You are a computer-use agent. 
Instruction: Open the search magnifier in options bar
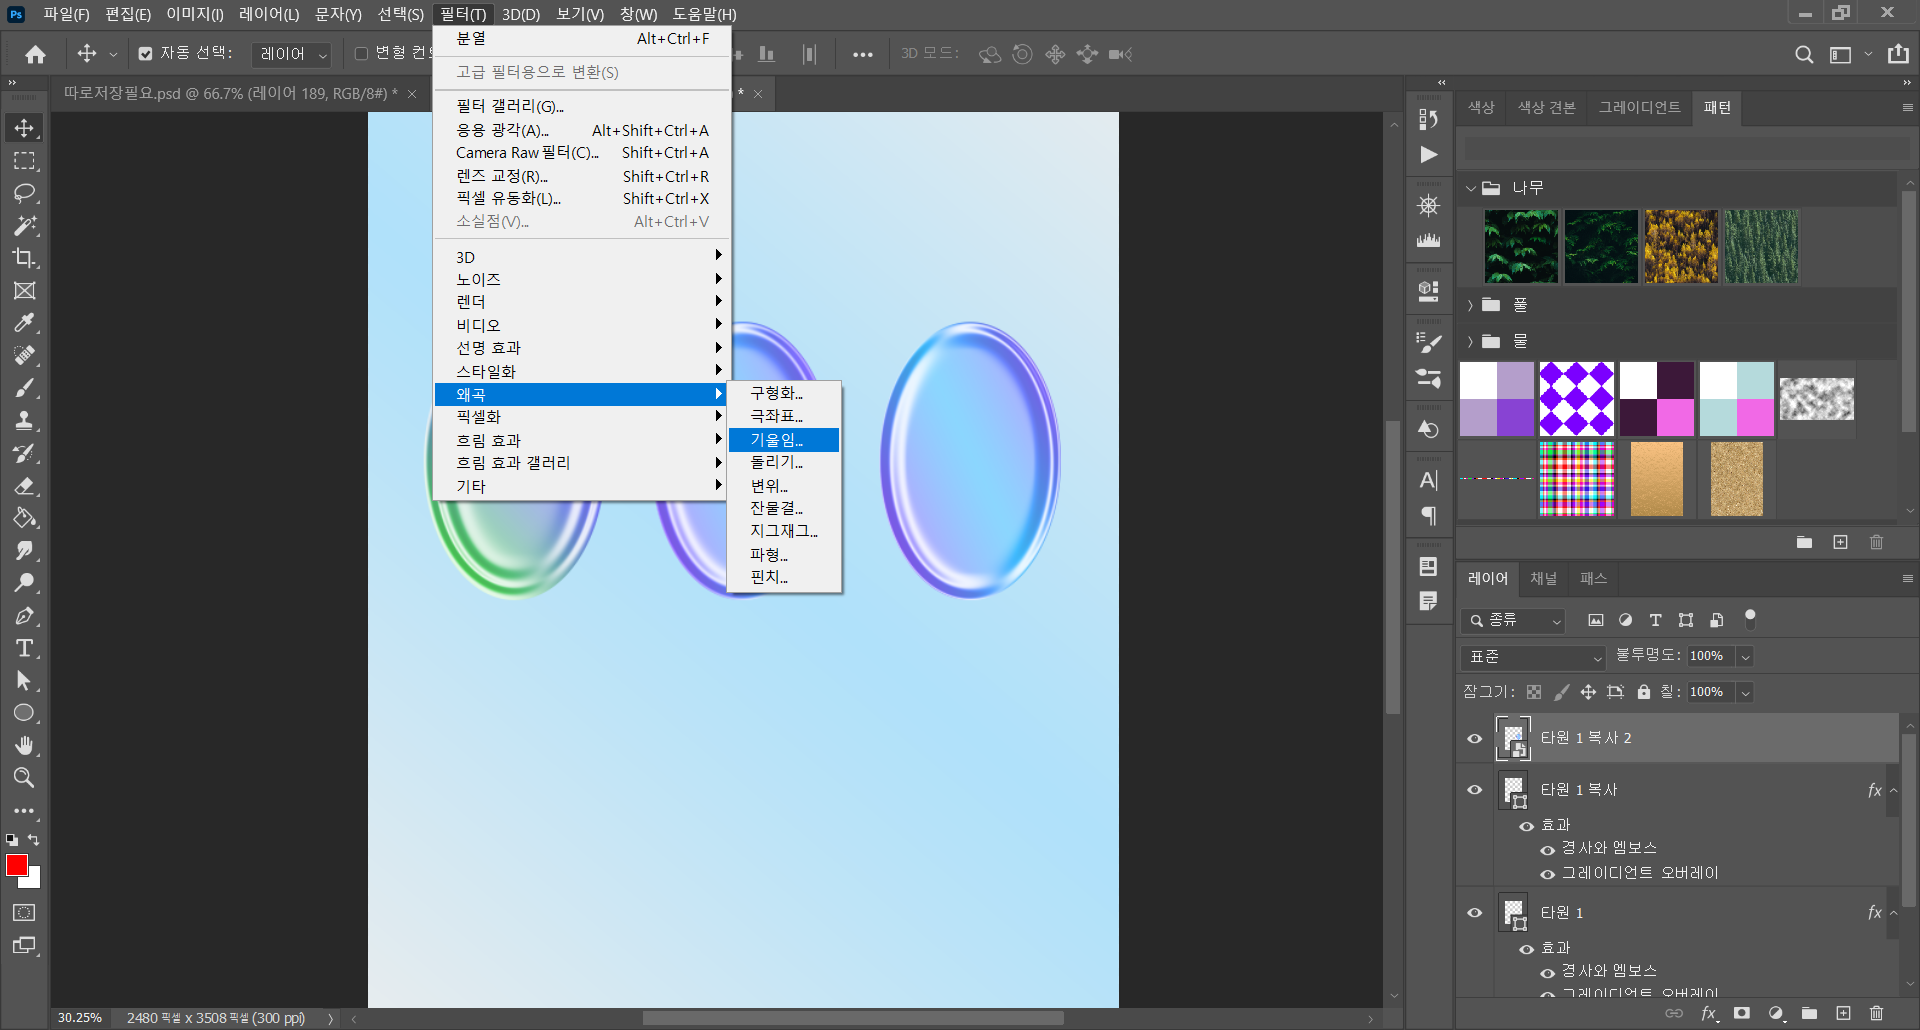coord(1804,54)
